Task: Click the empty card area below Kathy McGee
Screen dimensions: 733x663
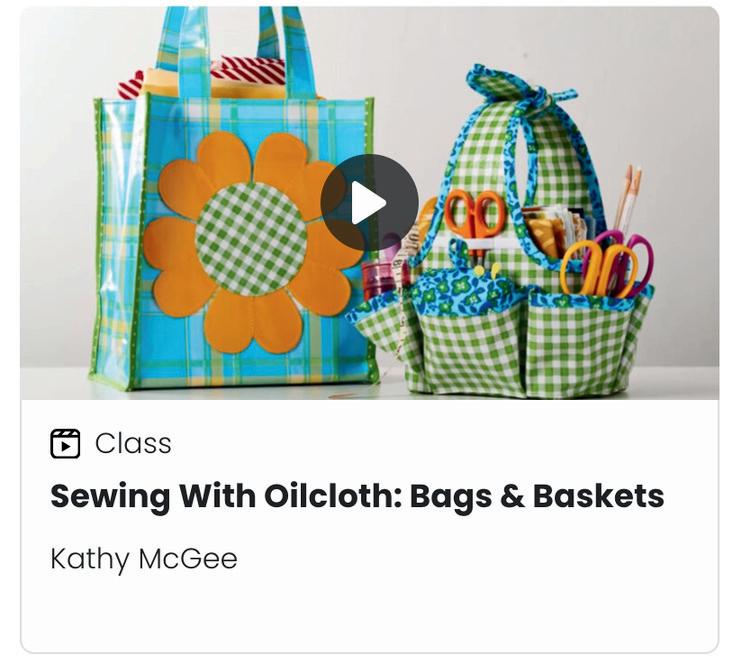Action: tap(369, 615)
